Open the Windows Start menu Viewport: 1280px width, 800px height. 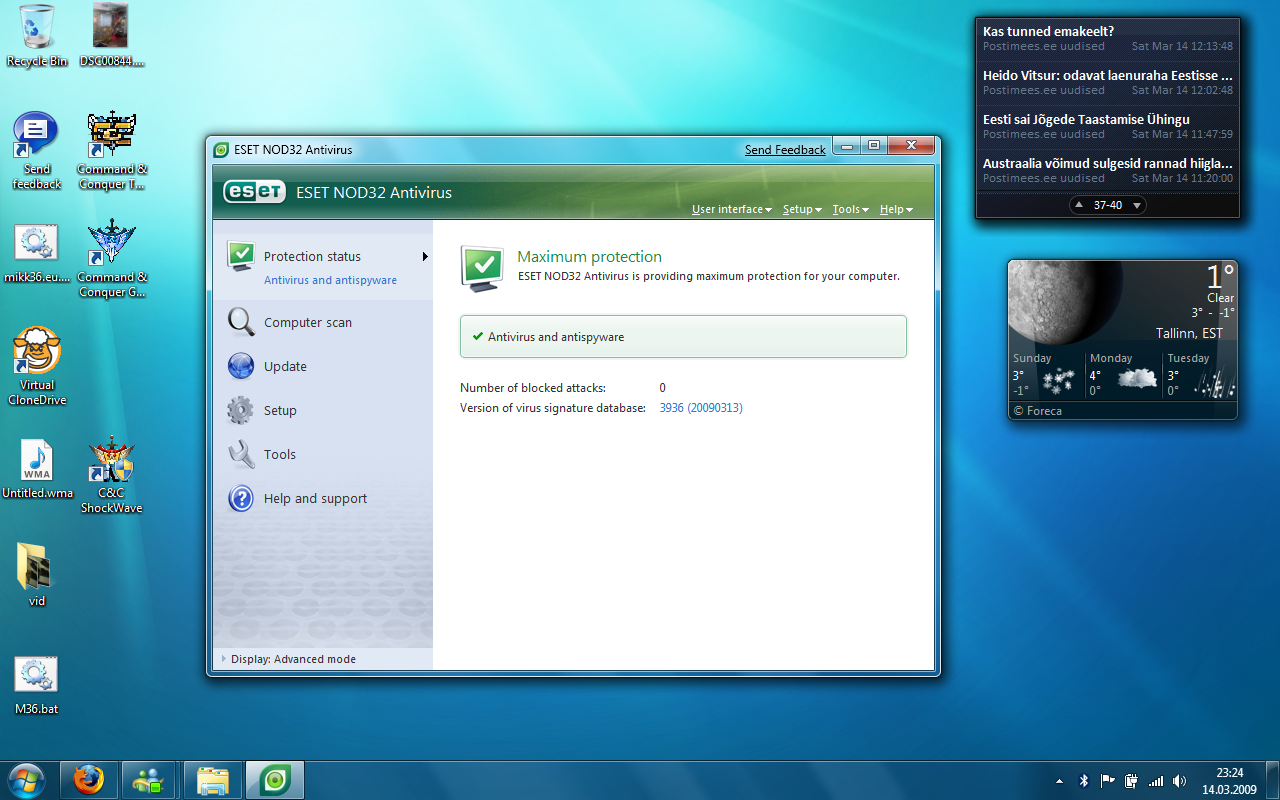(27, 780)
